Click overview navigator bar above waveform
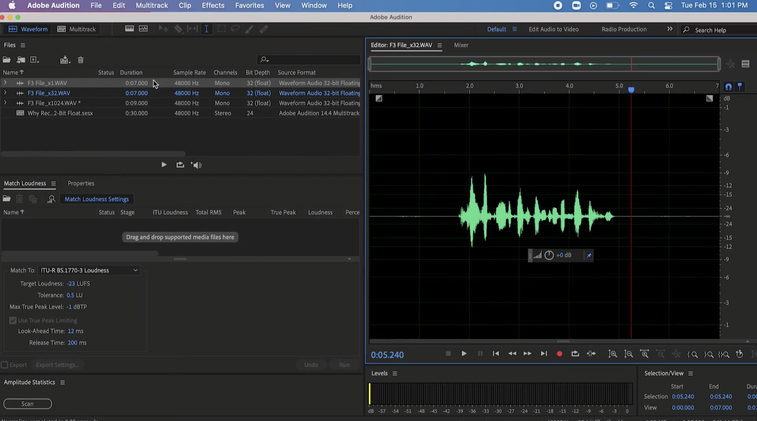This screenshot has height=421, width=757. tap(544, 64)
